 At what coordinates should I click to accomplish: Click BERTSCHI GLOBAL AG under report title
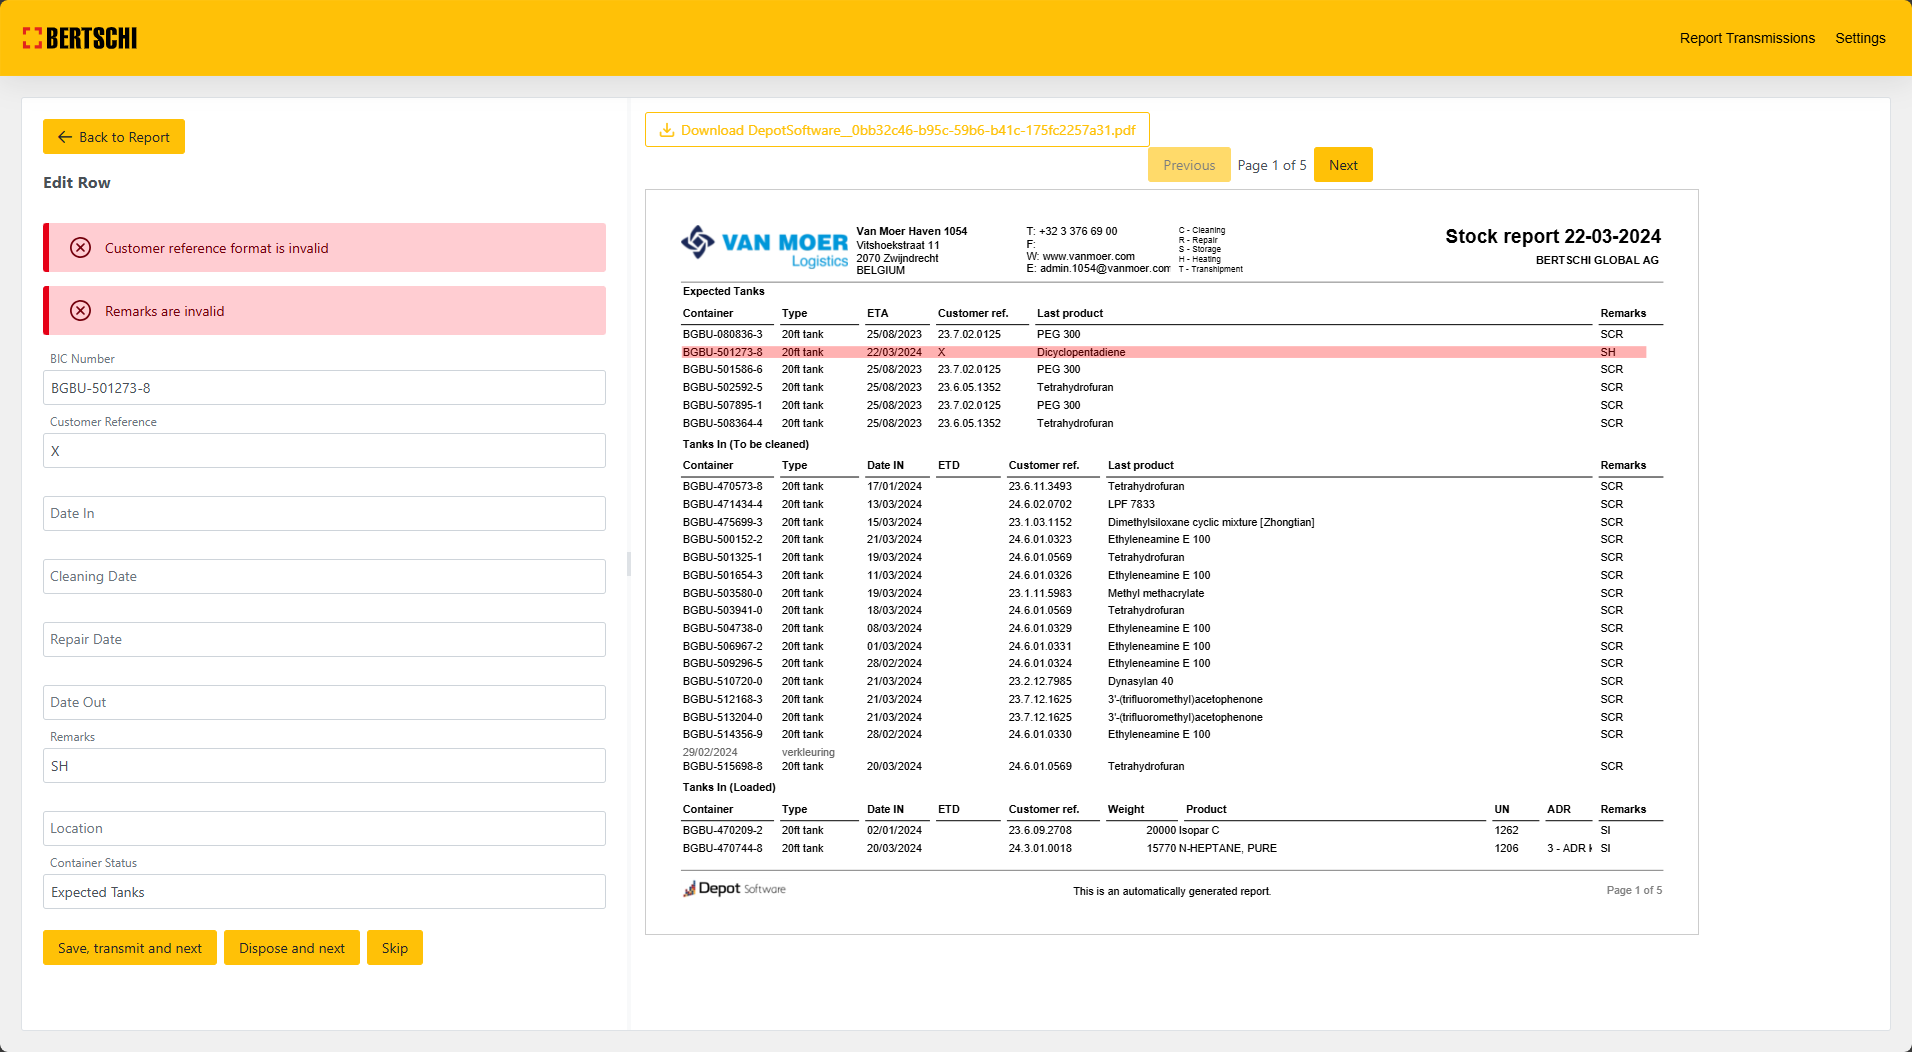pyautogui.click(x=1597, y=260)
